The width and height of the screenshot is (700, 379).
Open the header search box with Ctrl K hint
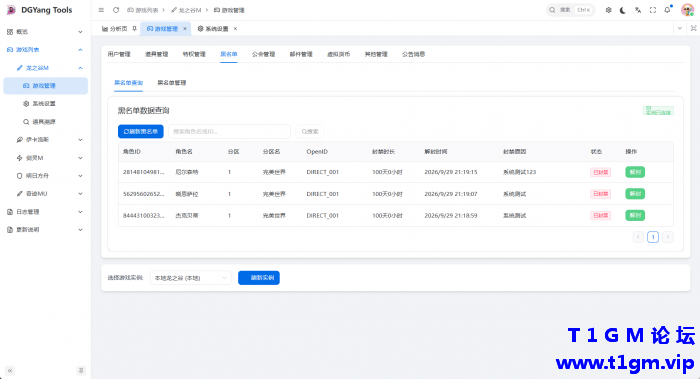571,10
